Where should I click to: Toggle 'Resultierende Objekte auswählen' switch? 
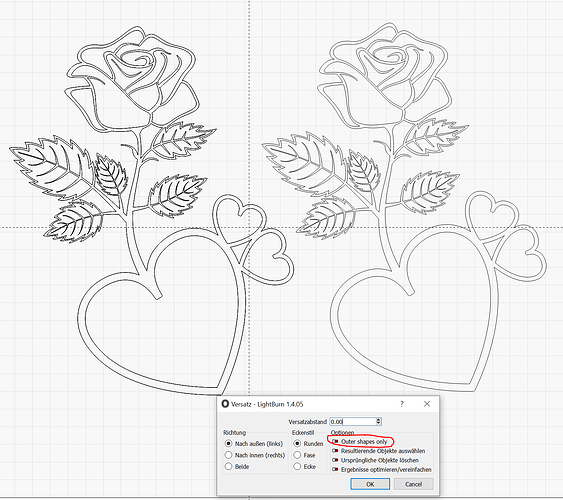pyautogui.click(x=335, y=451)
